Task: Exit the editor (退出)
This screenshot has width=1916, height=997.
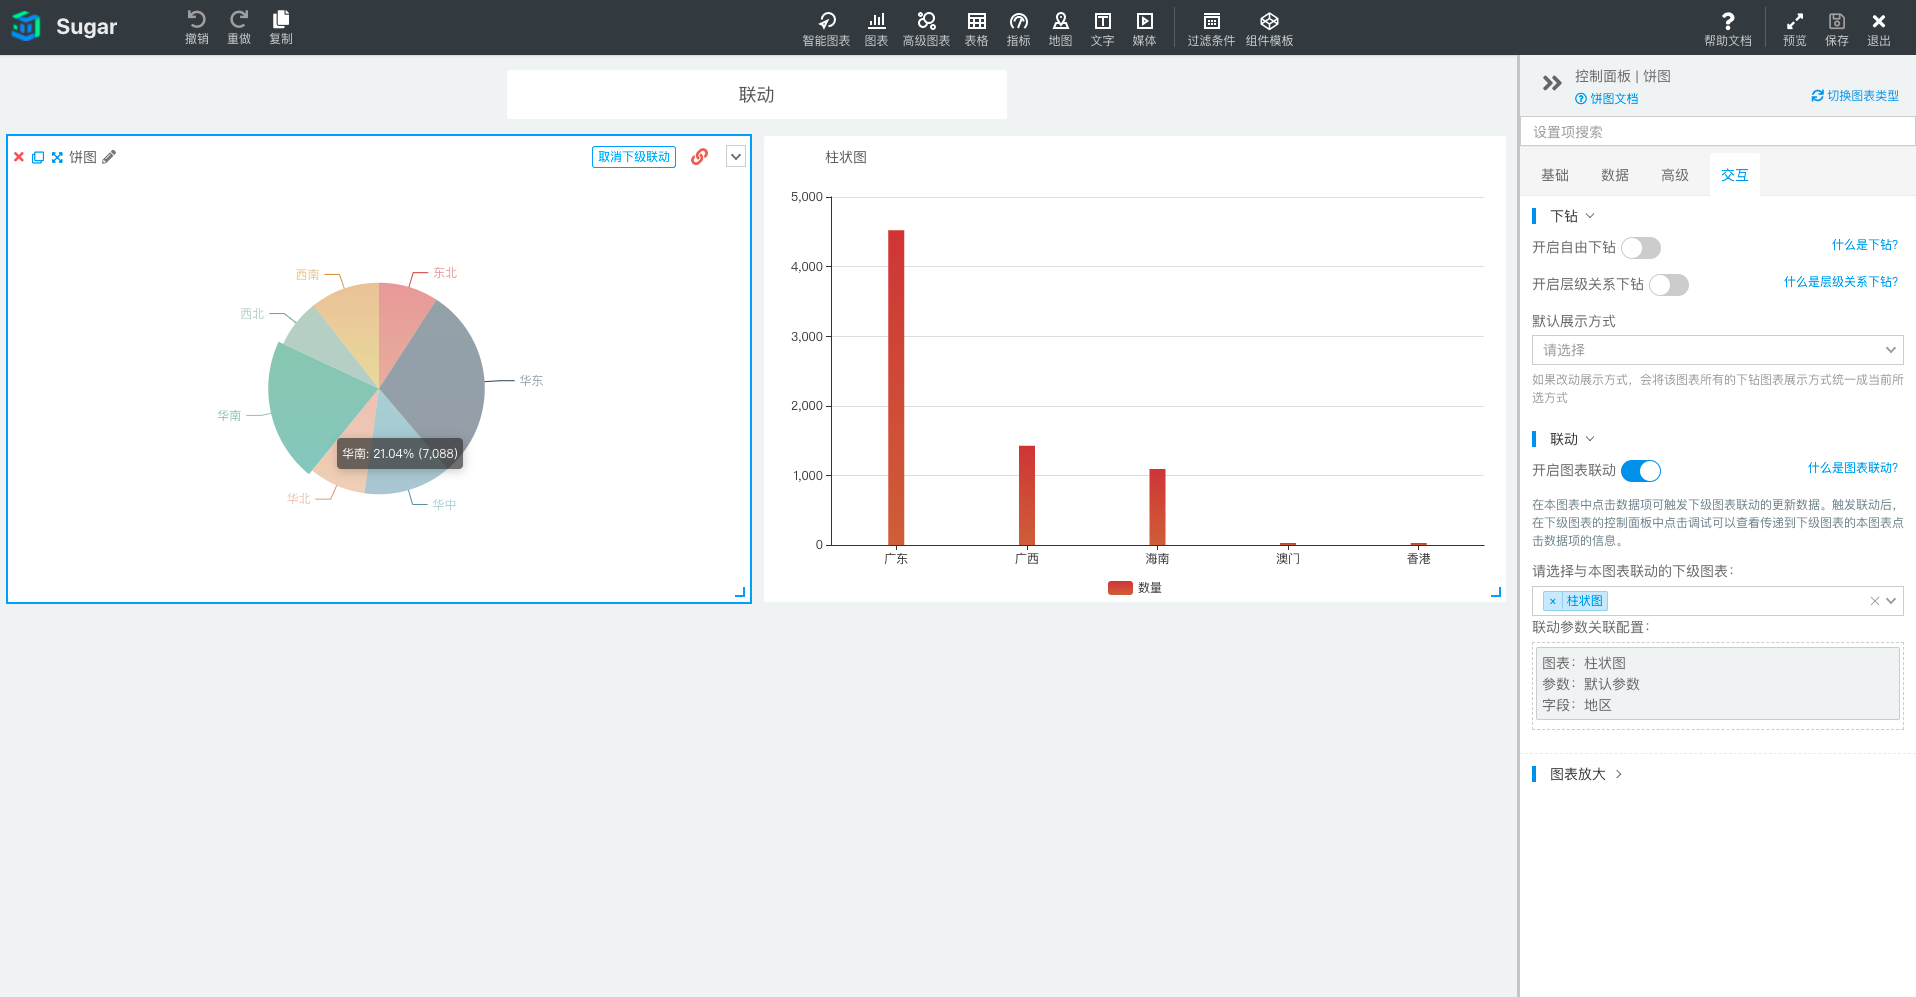Action: pos(1879,29)
